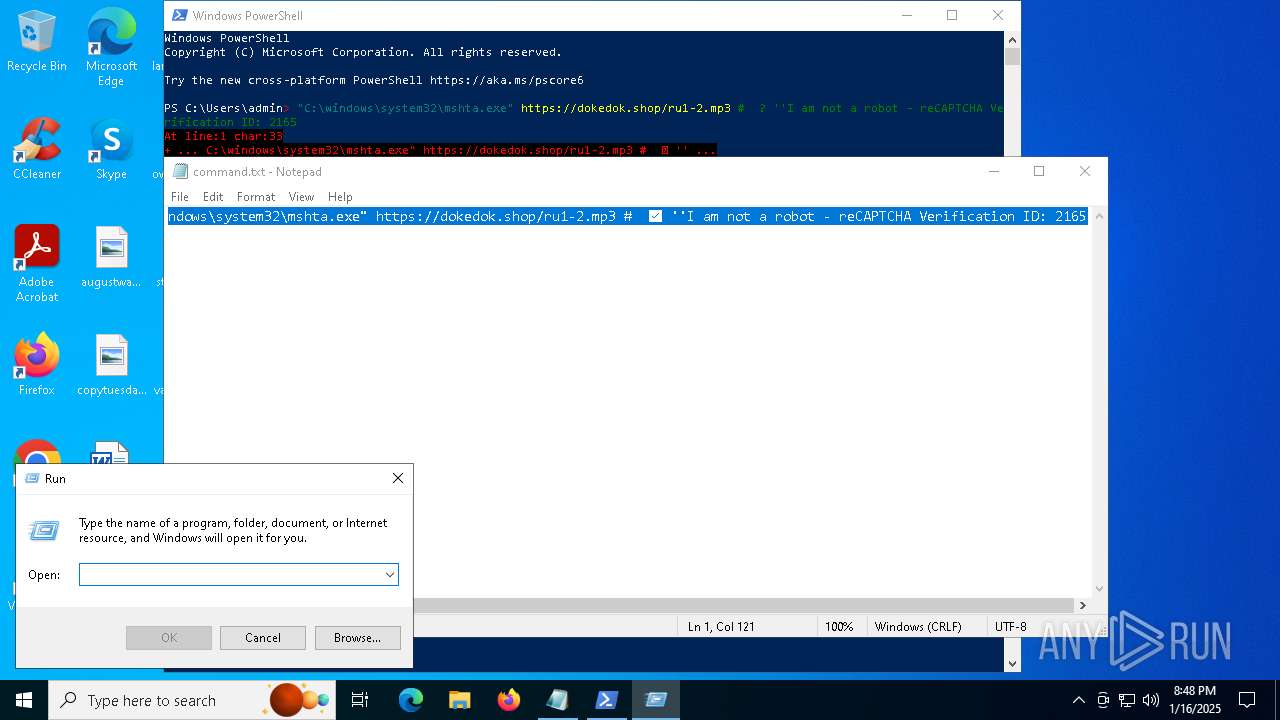Click the selected checkbox character in Notepad text
The image size is (1280, 720).
tap(655, 216)
